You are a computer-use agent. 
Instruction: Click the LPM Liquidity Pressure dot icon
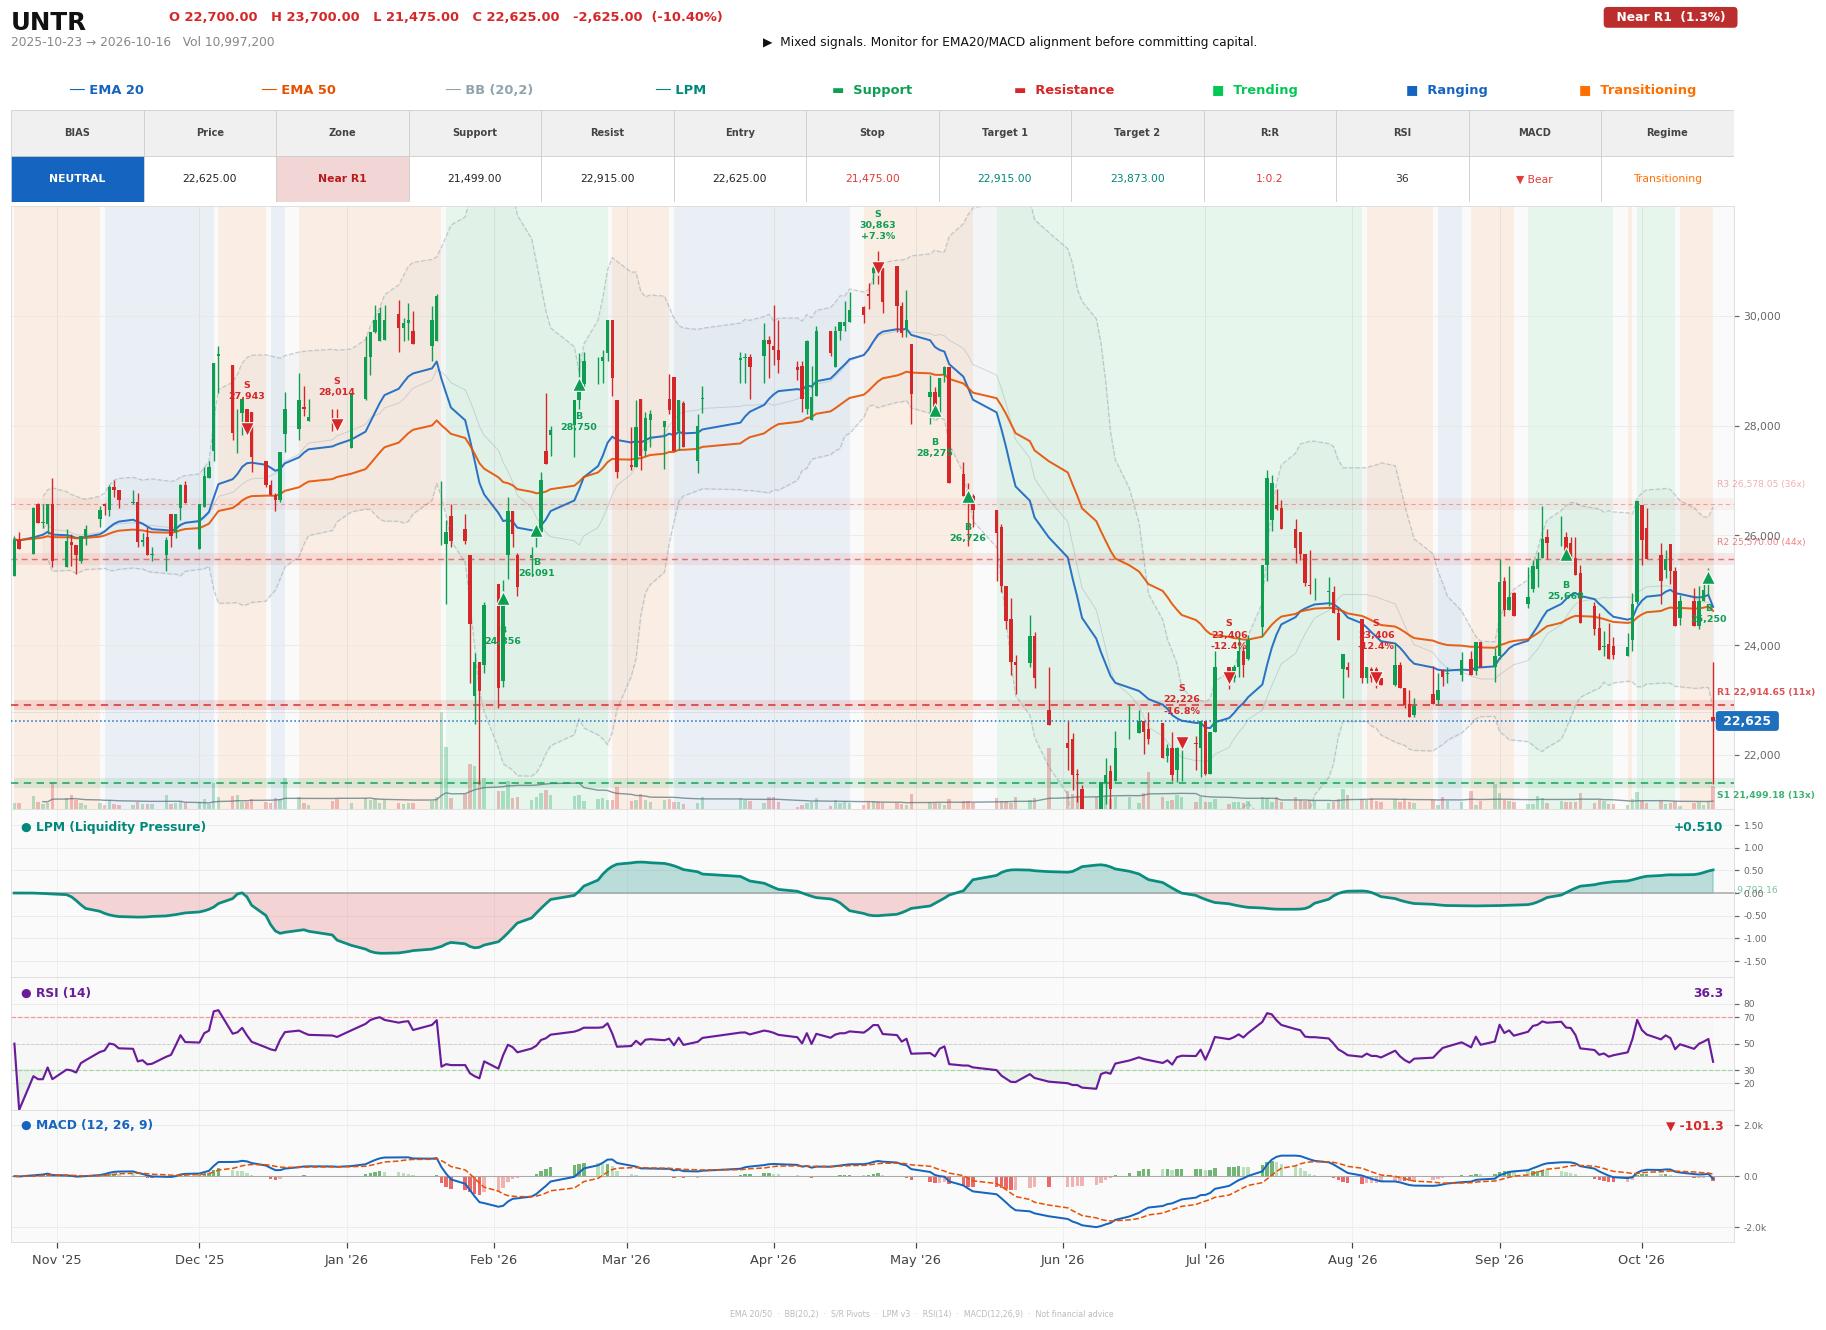(26, 827)
